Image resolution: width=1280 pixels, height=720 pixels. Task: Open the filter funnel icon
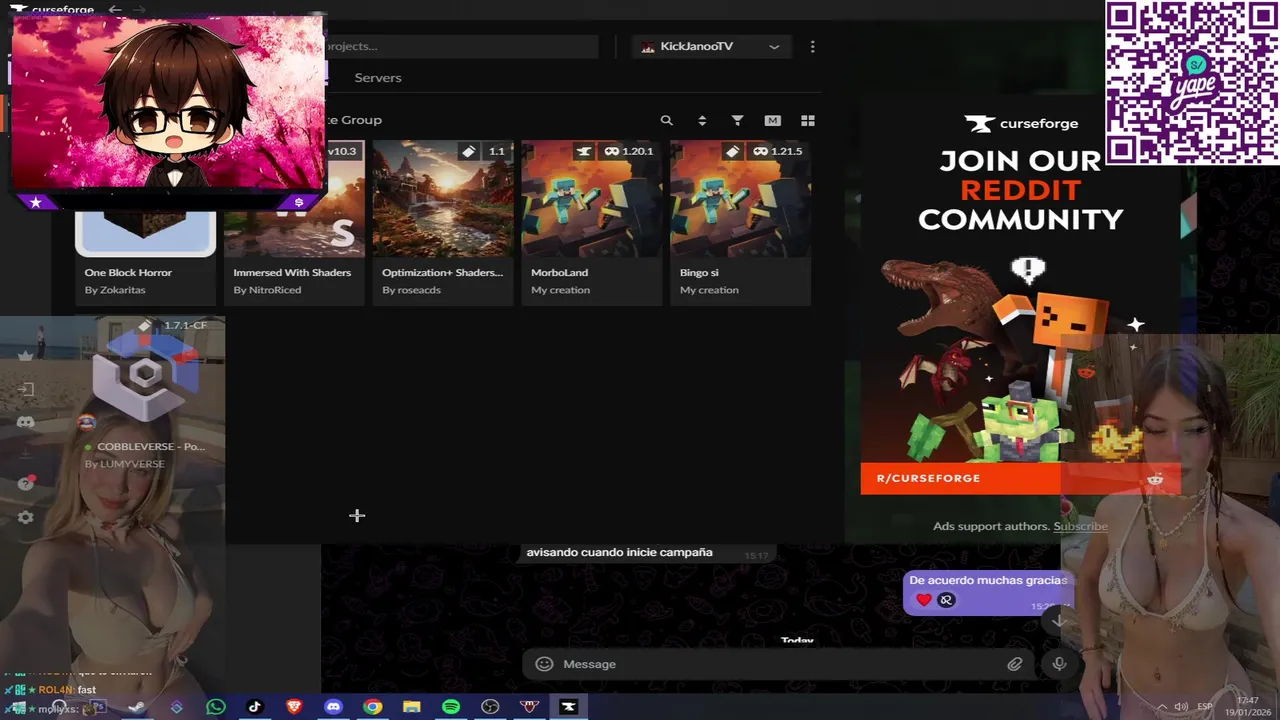point(737,120)
